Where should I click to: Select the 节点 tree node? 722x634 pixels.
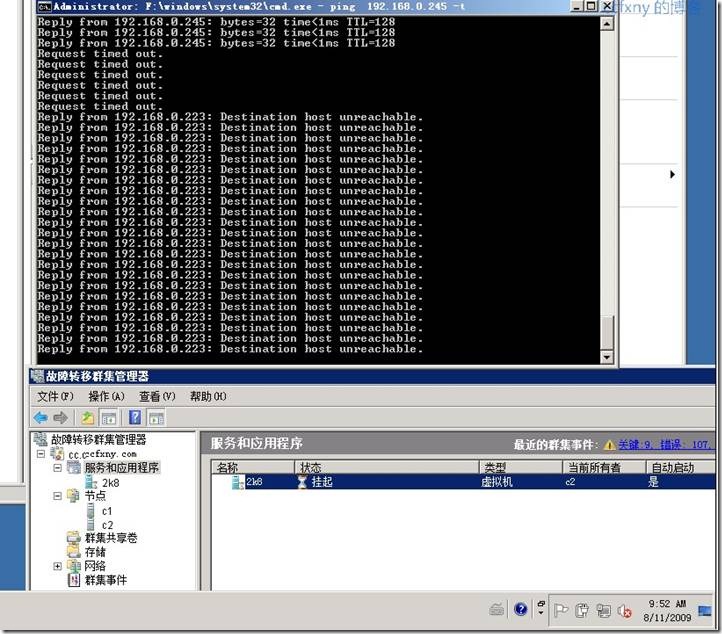(x=95, y=496)
